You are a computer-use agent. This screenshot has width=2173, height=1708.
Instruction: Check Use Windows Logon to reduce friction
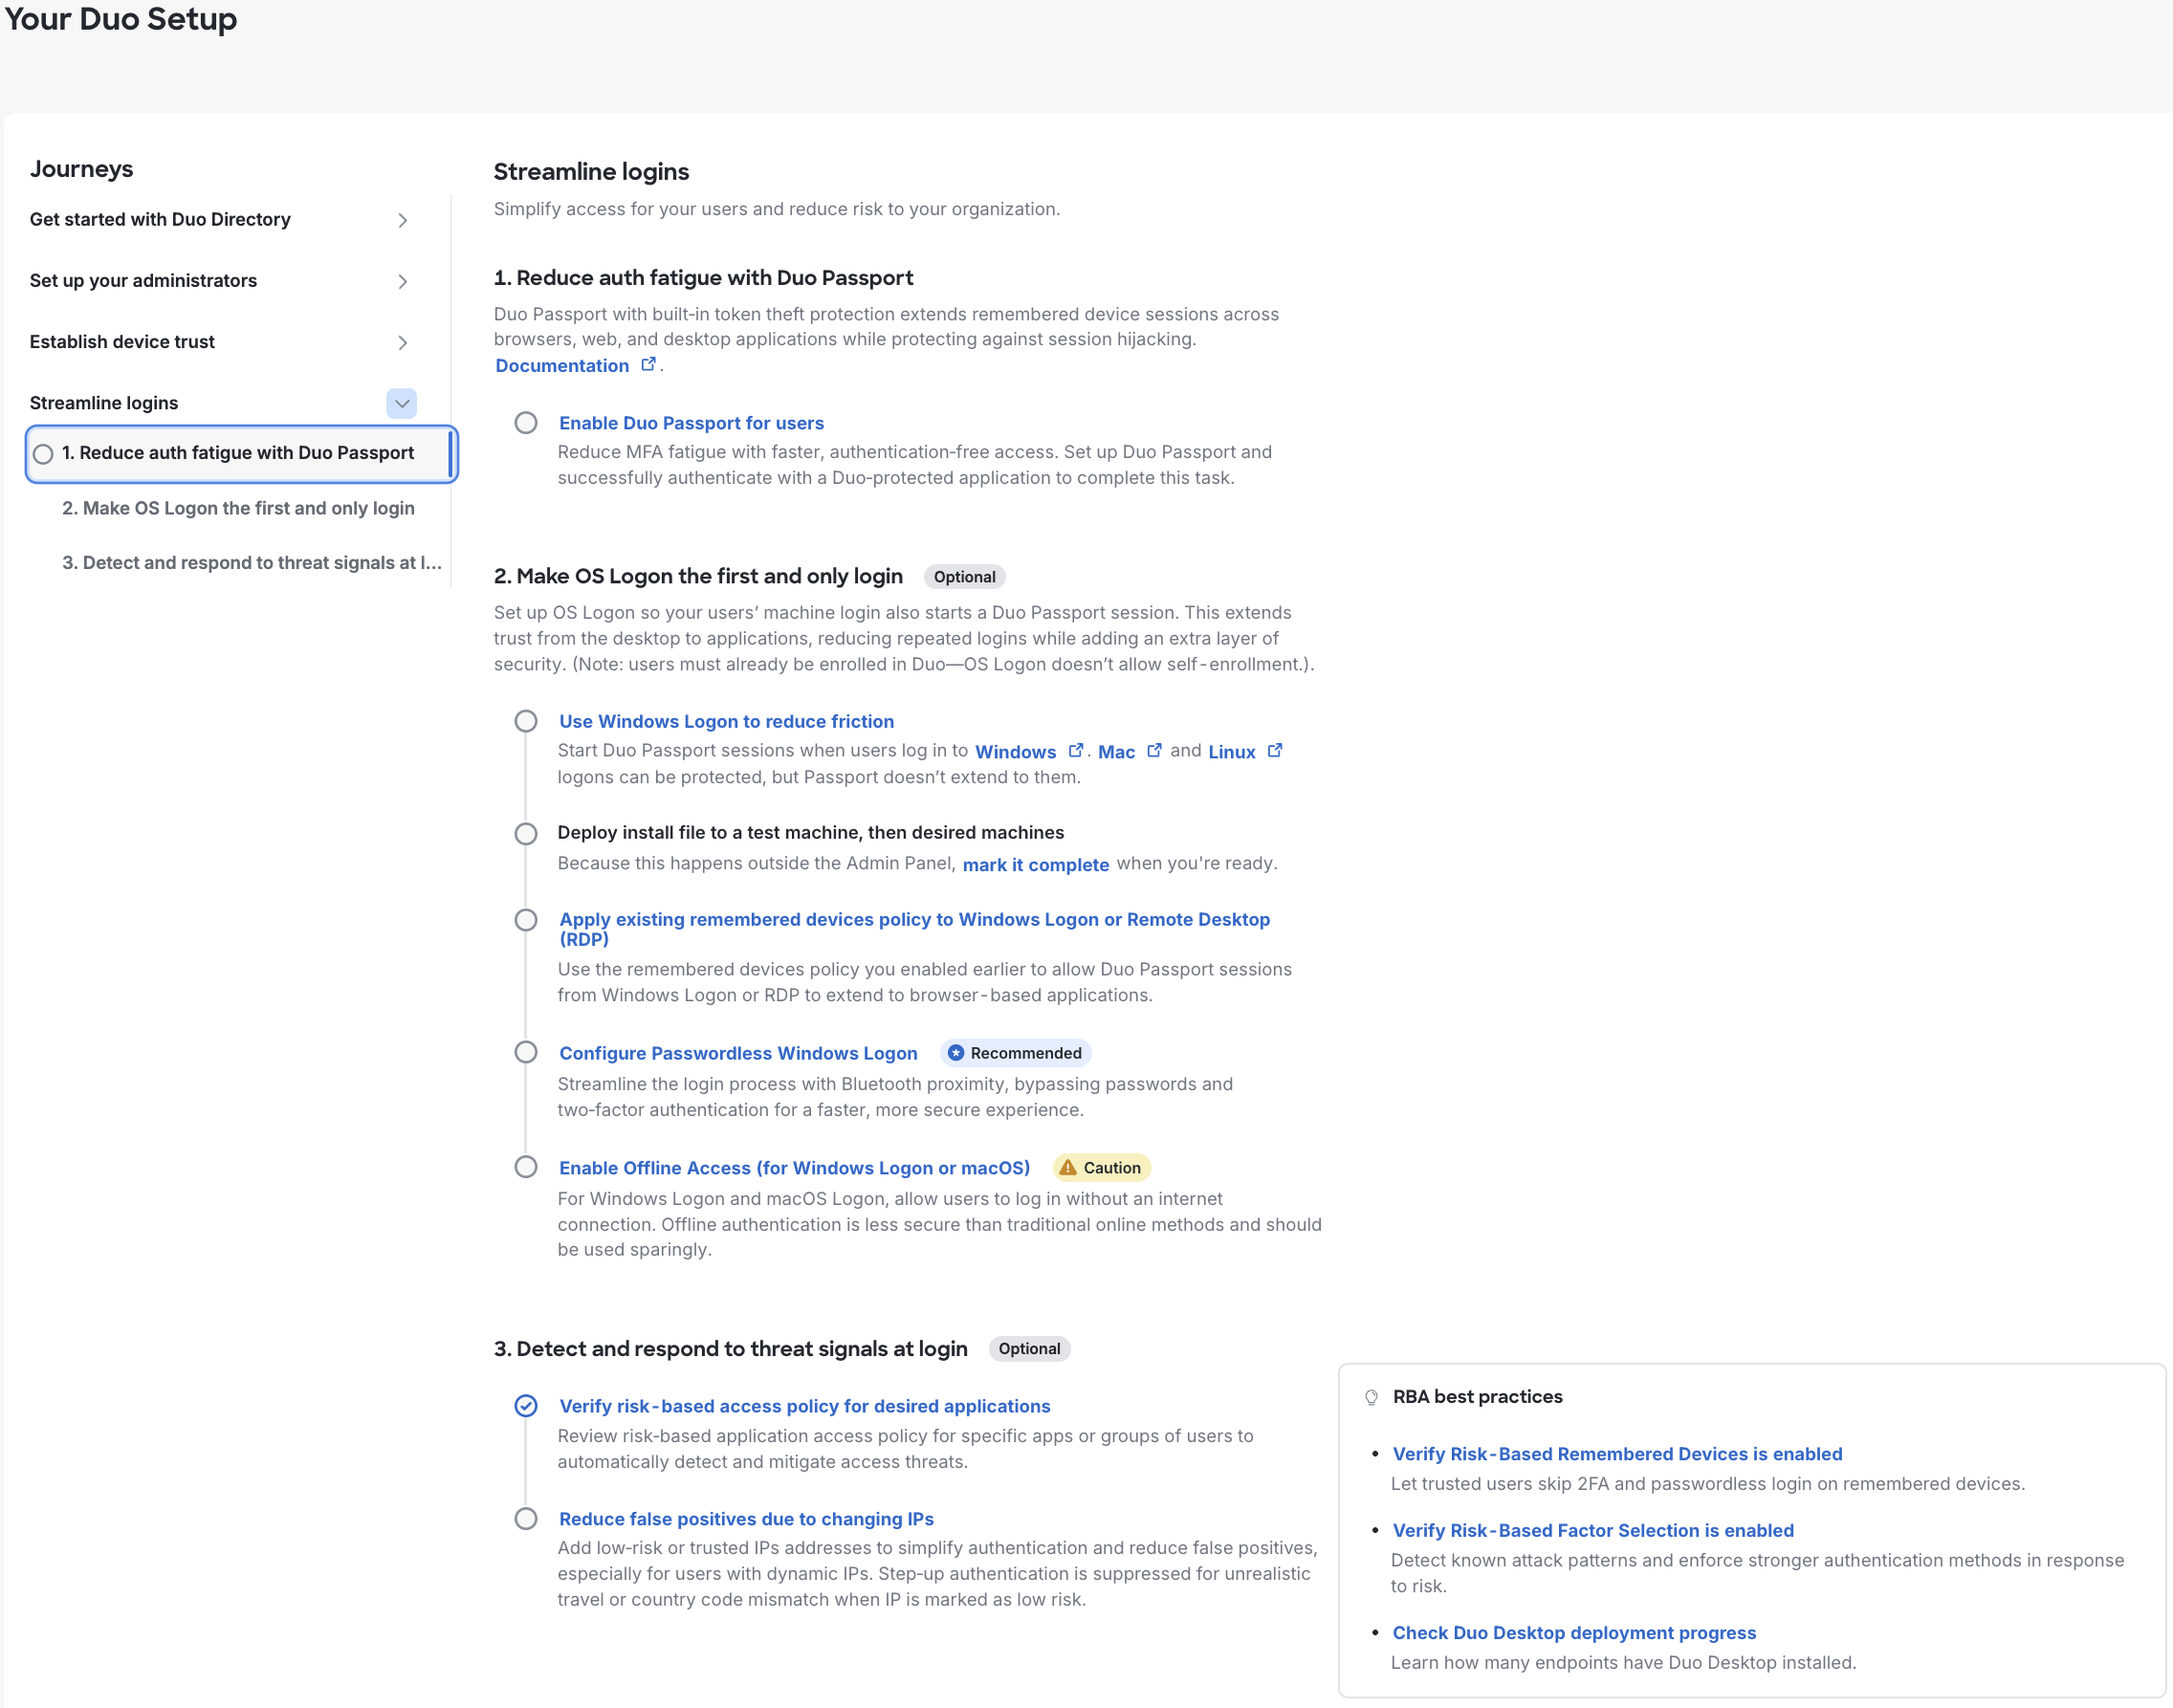[526, 720]
